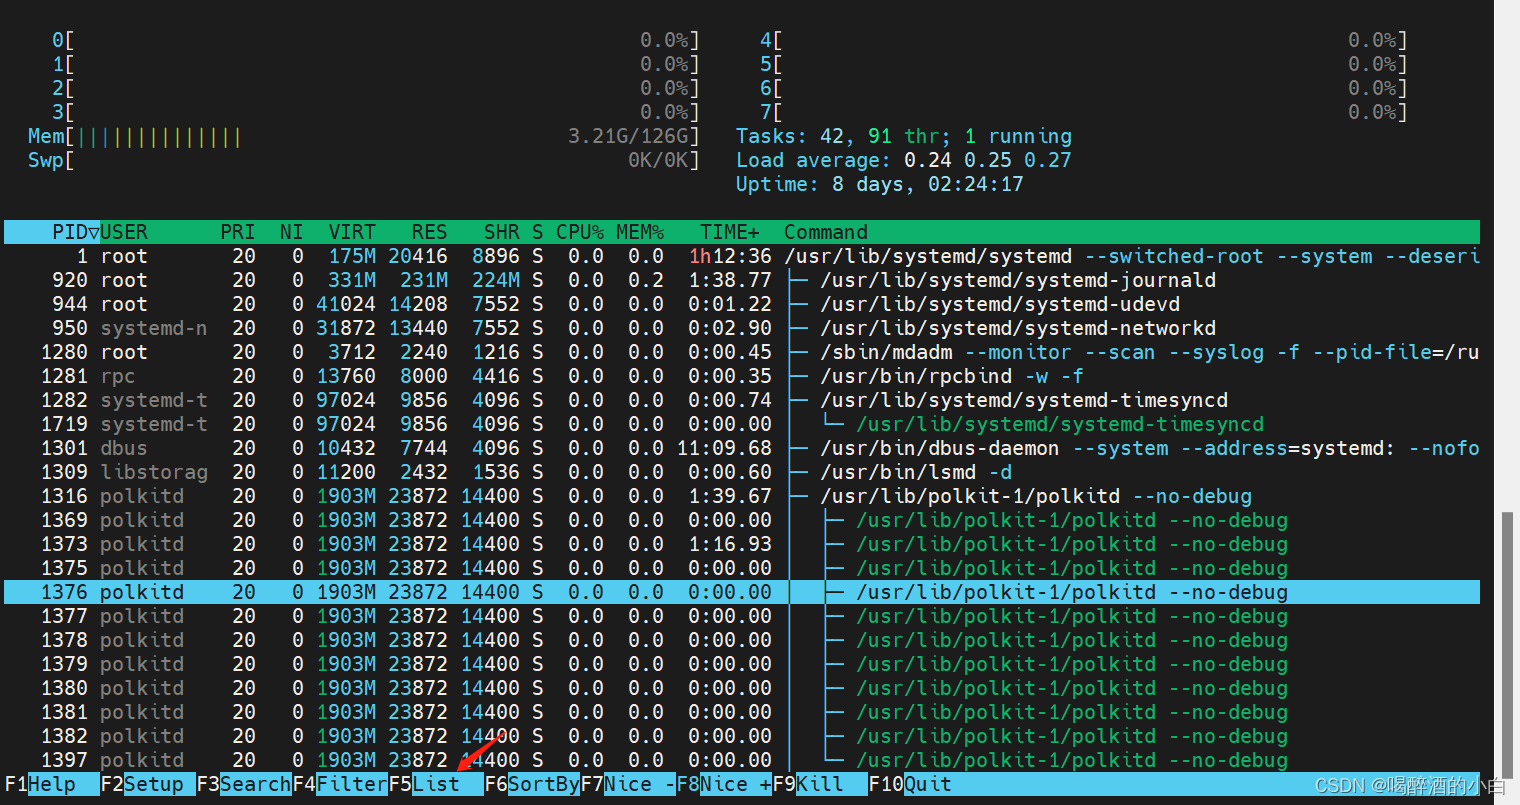Click the 3.21G/126G memory value
Image resolution: width=1520 pixels, height=805 pixels.
click(628, 136)
